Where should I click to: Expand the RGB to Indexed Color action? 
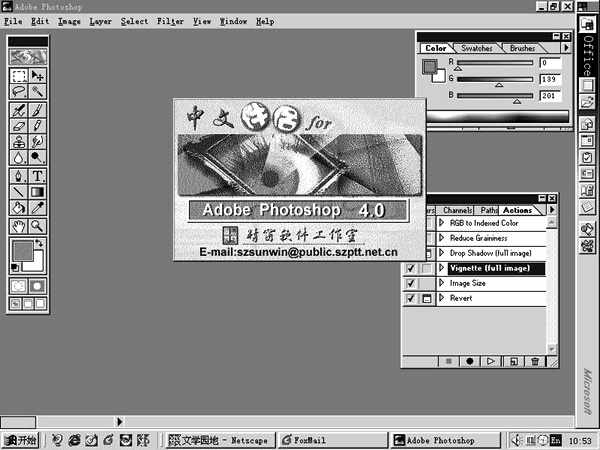point(442,223)
